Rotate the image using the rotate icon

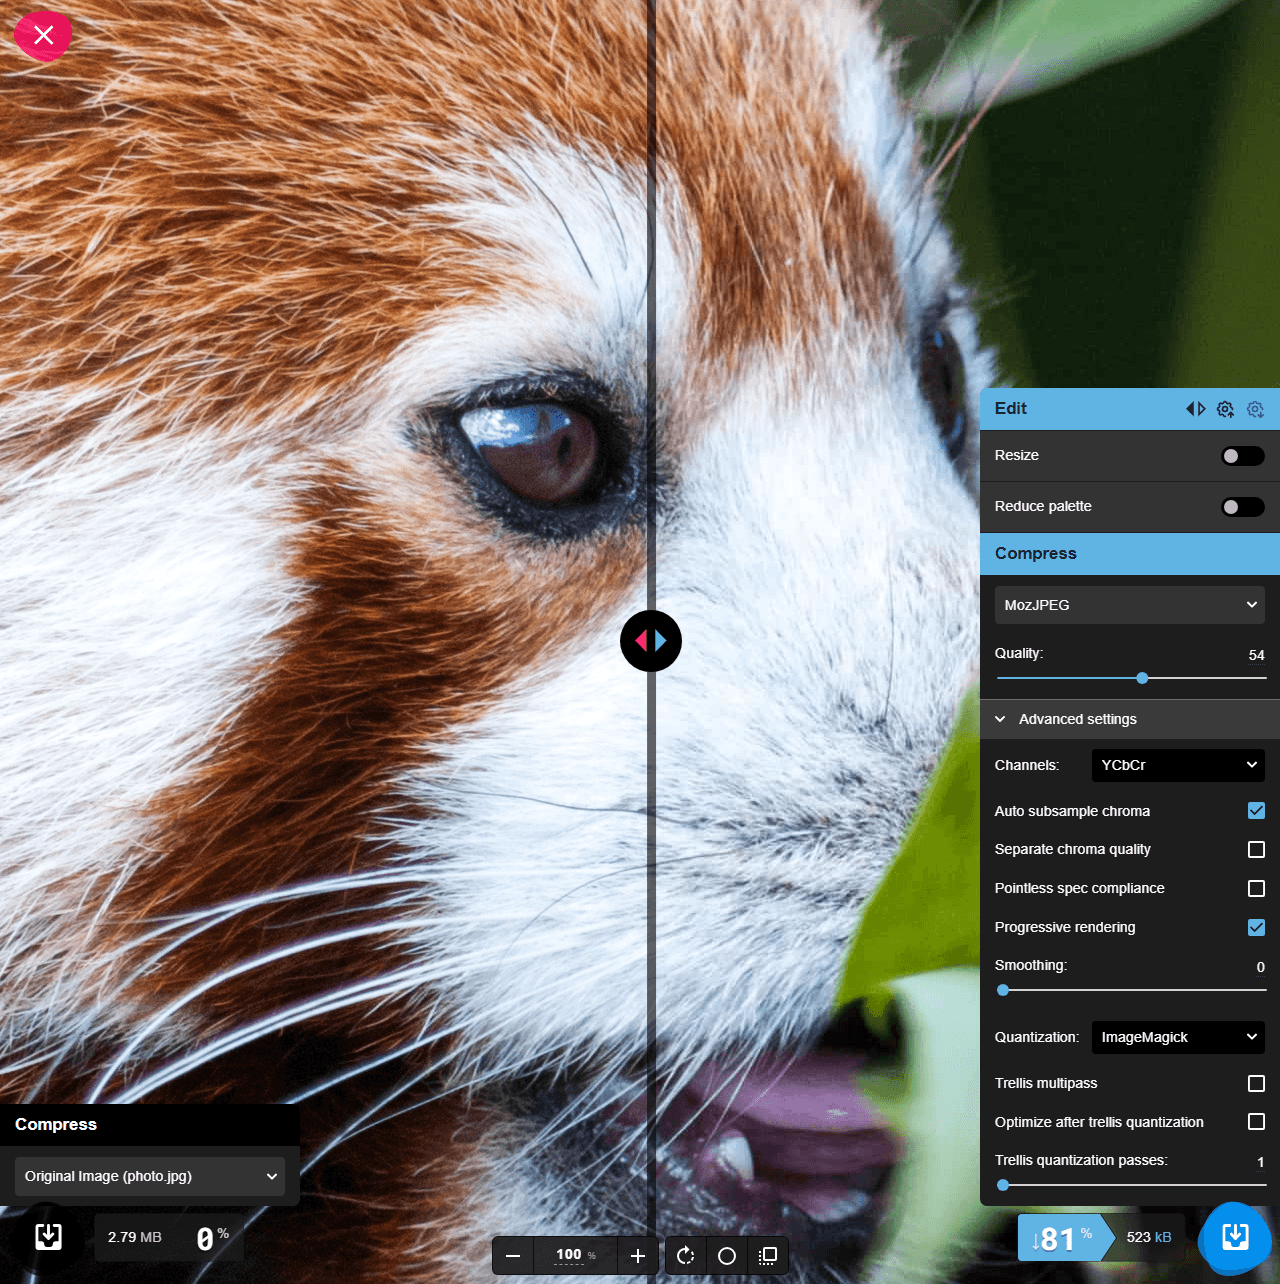tap(685, 1256)
